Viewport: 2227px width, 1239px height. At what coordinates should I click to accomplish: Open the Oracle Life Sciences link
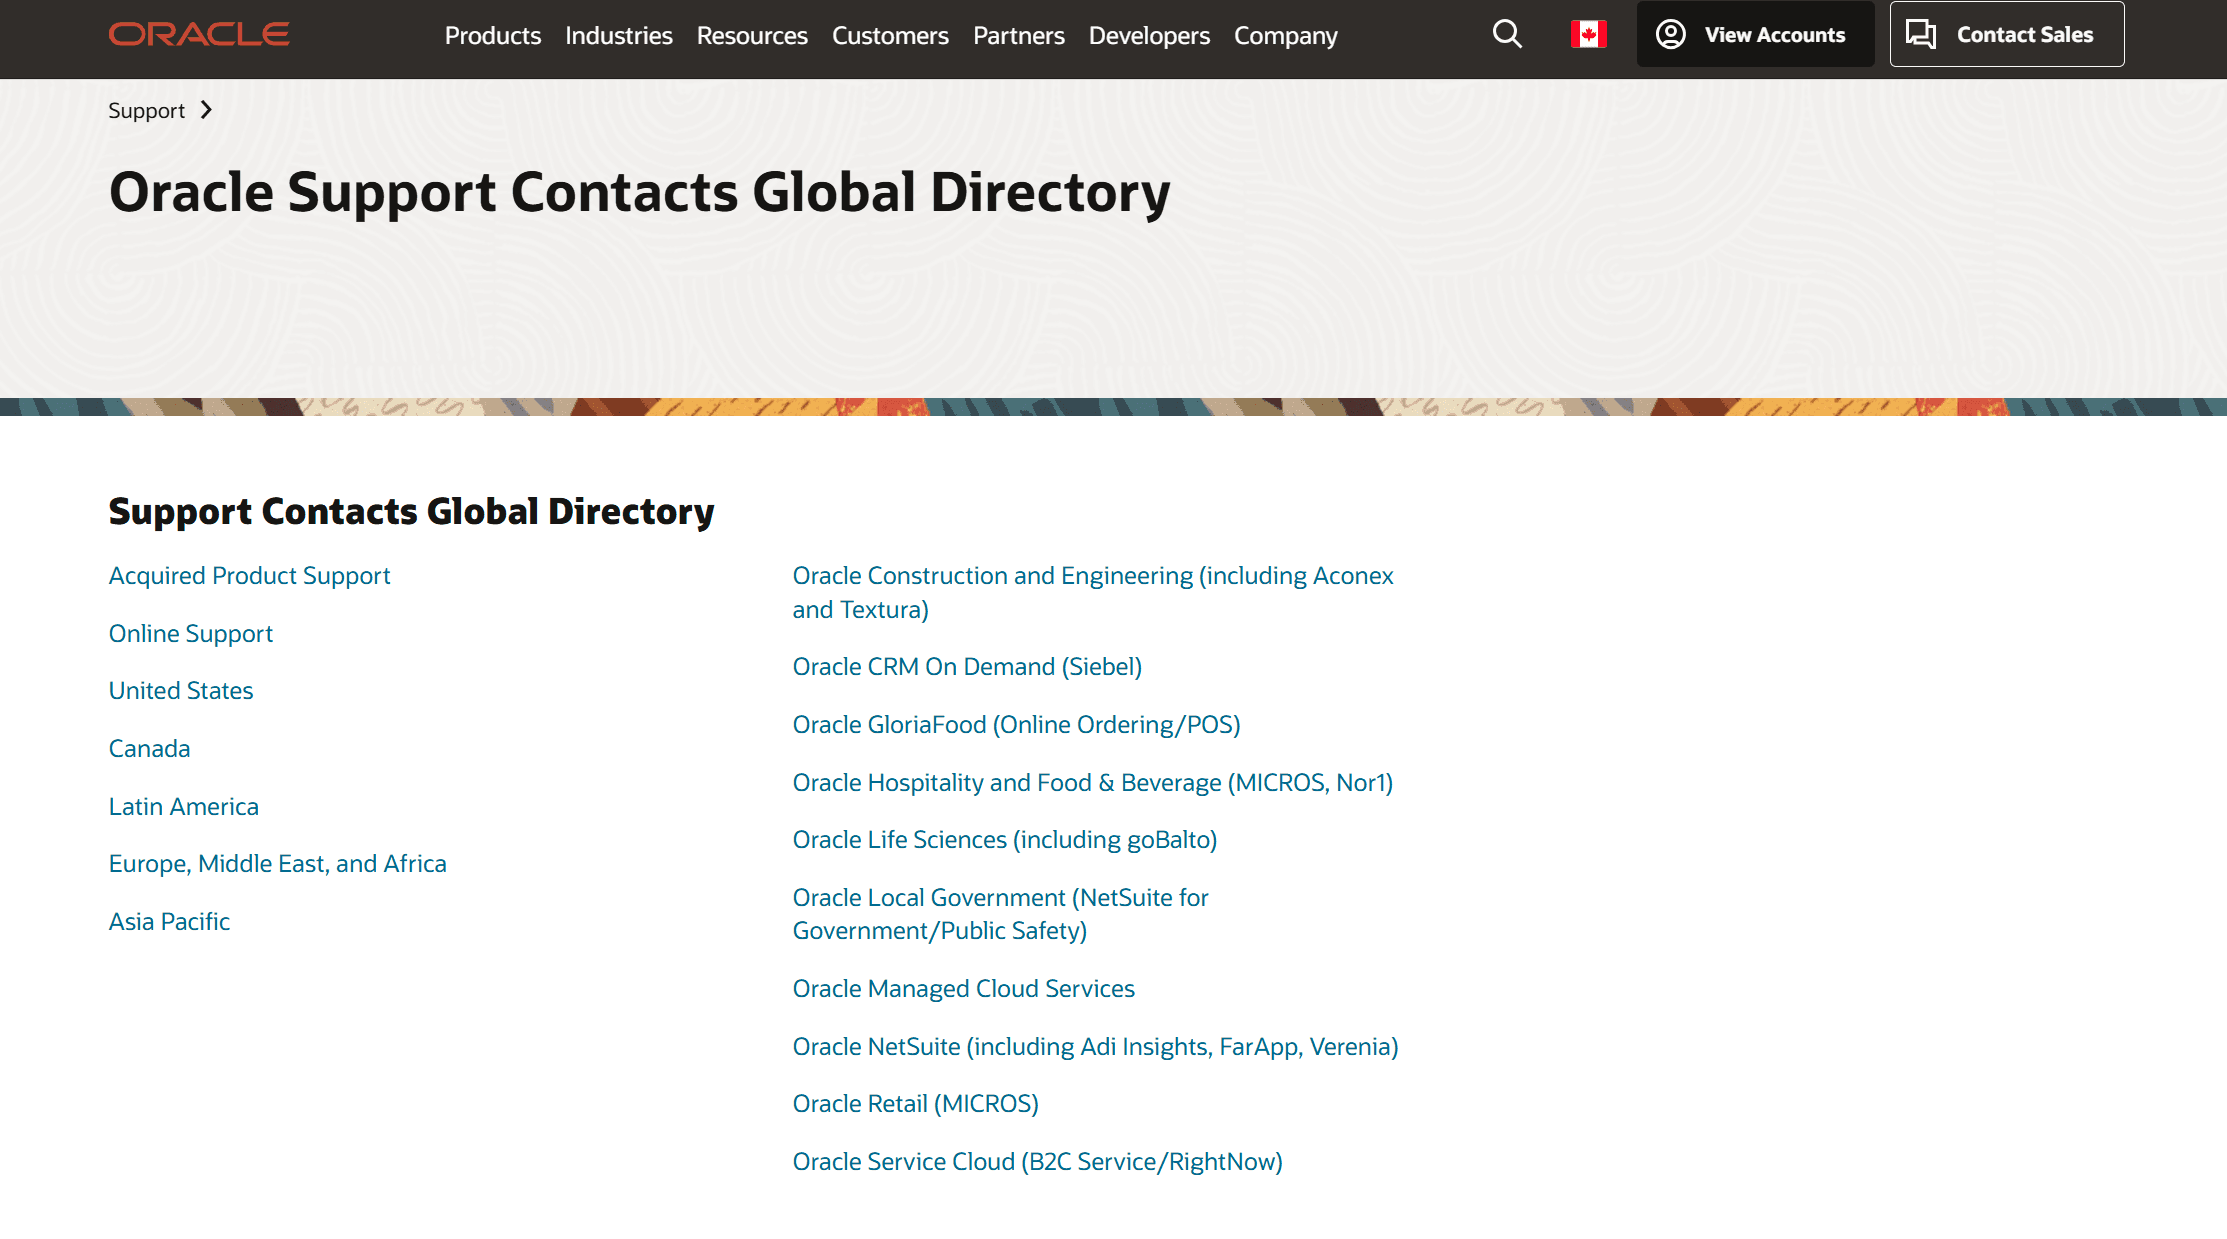[x=1005, y=840]
